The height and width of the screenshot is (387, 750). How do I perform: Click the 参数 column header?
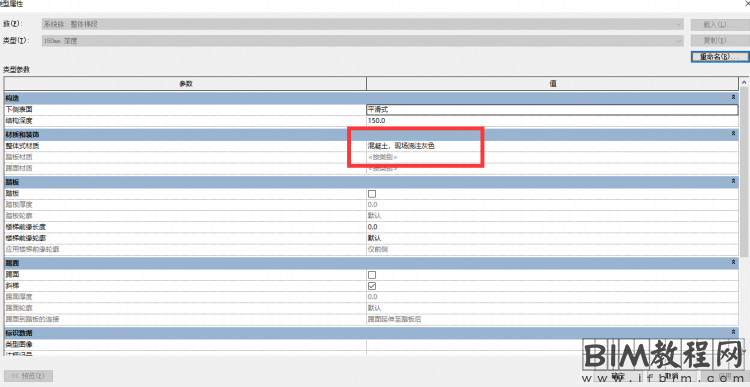[x=186, y=83]
